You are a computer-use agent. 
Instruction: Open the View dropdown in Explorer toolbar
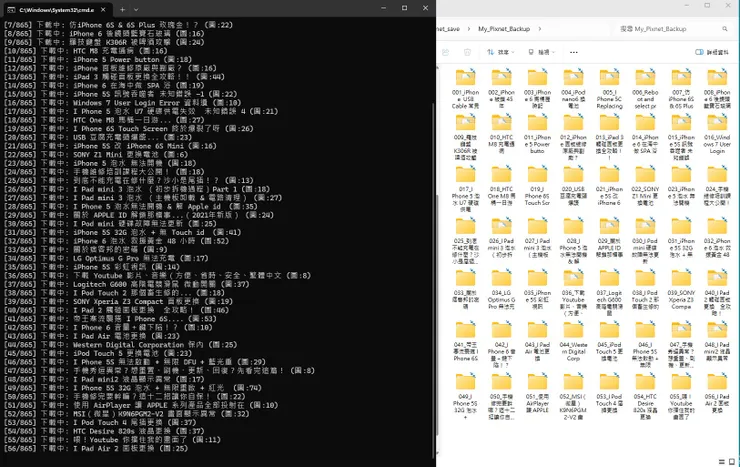tap(541, 52)
